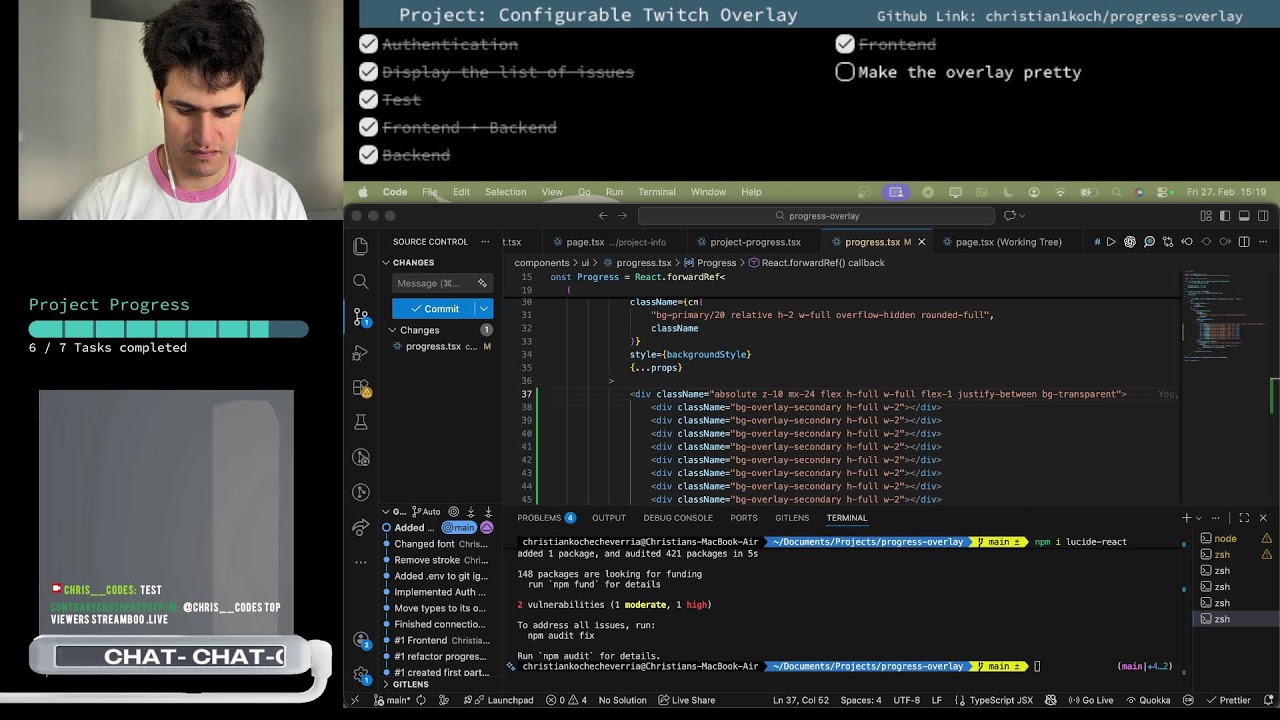Viewport: 1280px width, 720px height.
Task: Toggle the Authentication checklist checkbox
Action: pos(368,44)
